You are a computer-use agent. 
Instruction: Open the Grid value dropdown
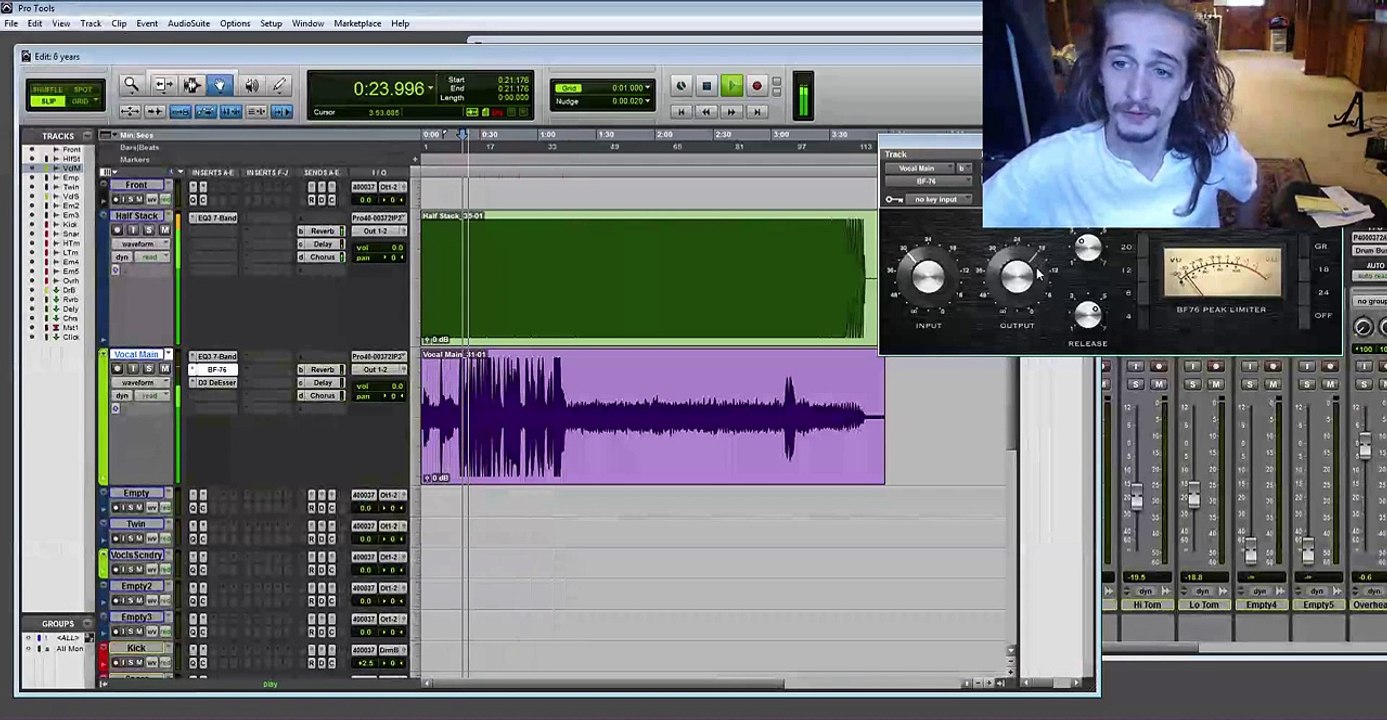coord(647,88)
